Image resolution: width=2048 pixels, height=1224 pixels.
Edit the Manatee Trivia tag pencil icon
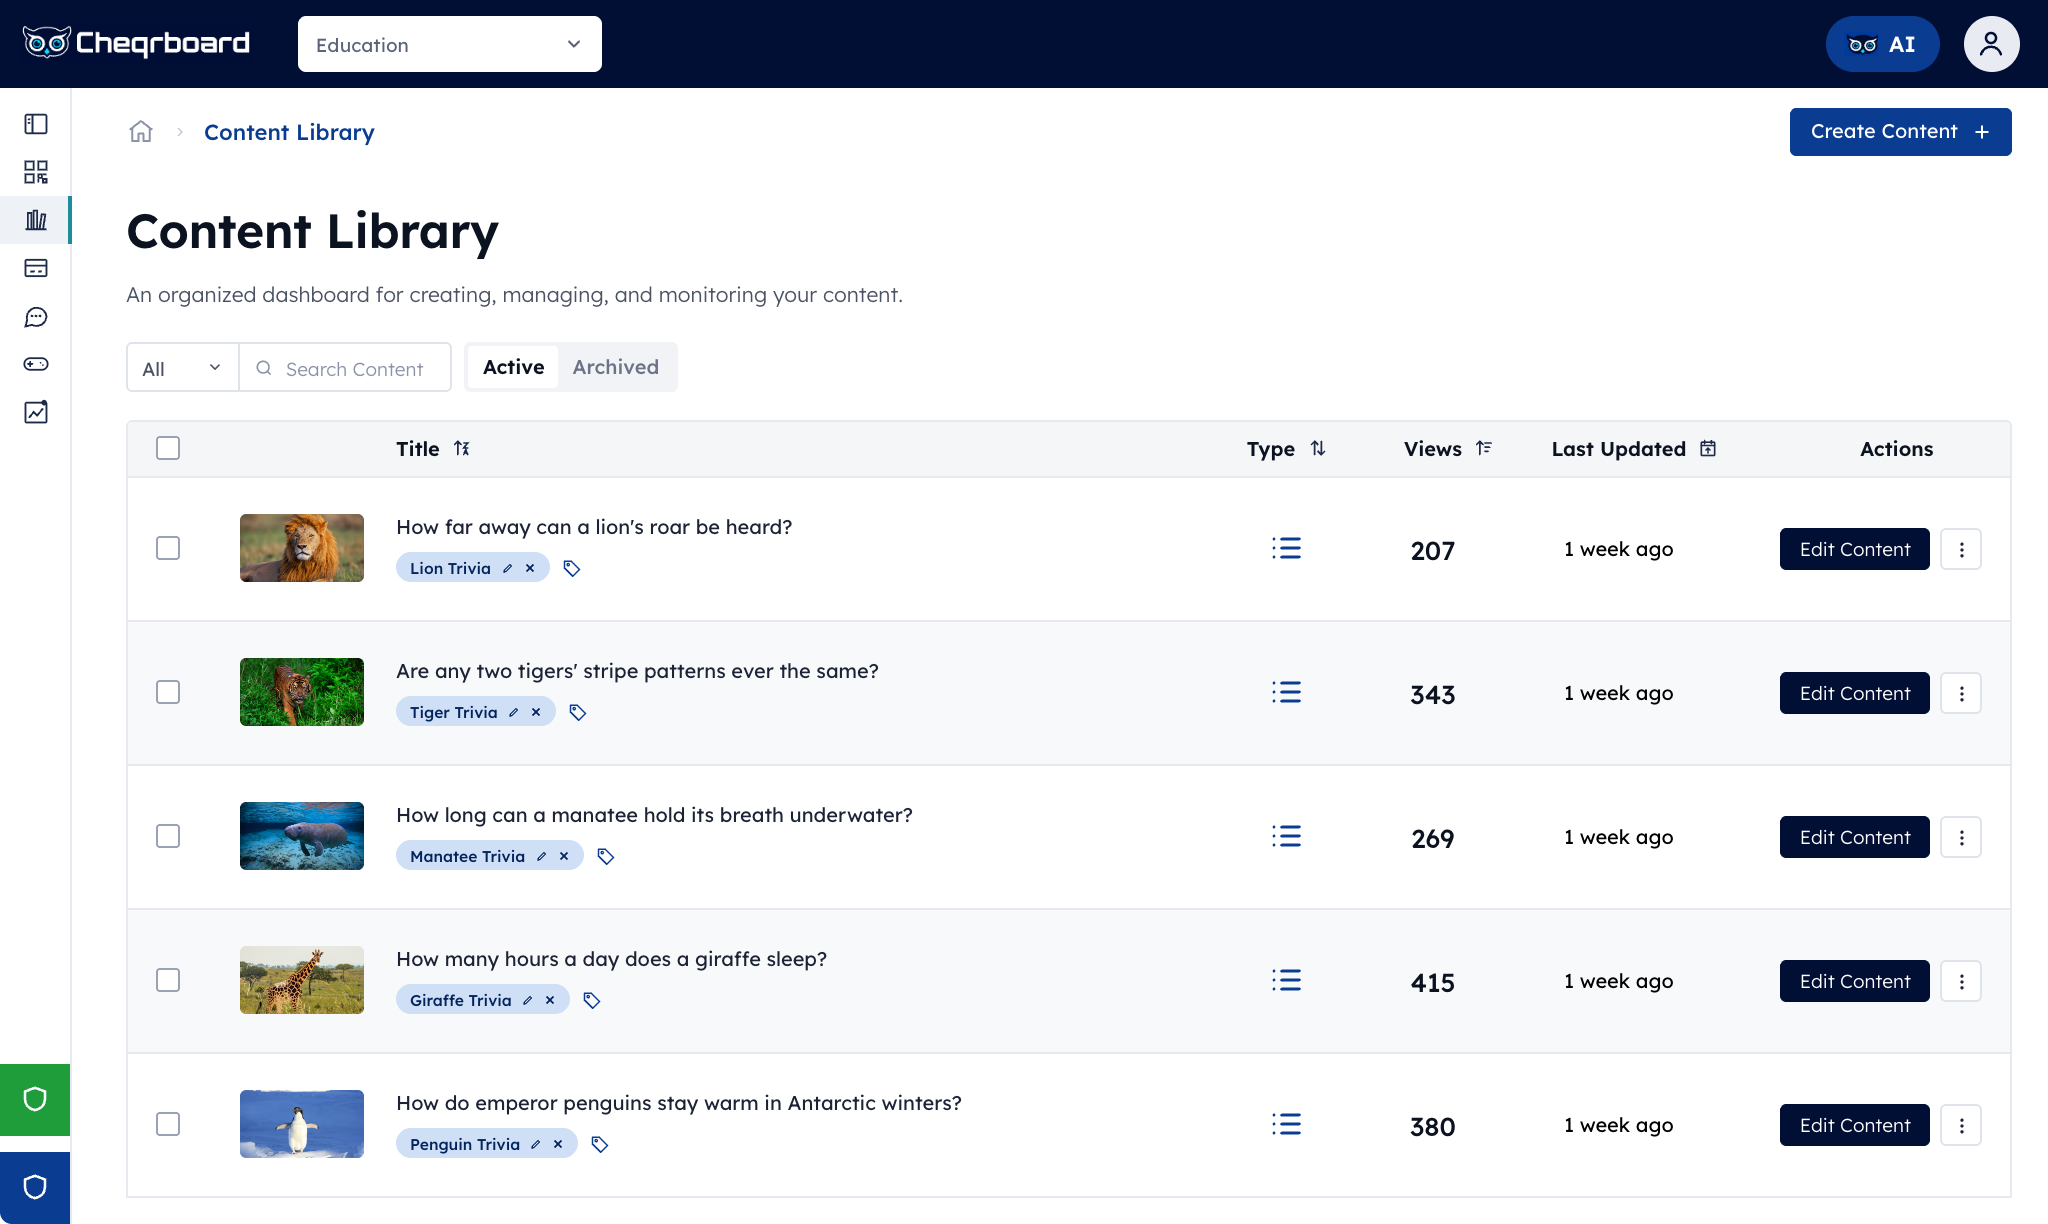coord(541,856)
